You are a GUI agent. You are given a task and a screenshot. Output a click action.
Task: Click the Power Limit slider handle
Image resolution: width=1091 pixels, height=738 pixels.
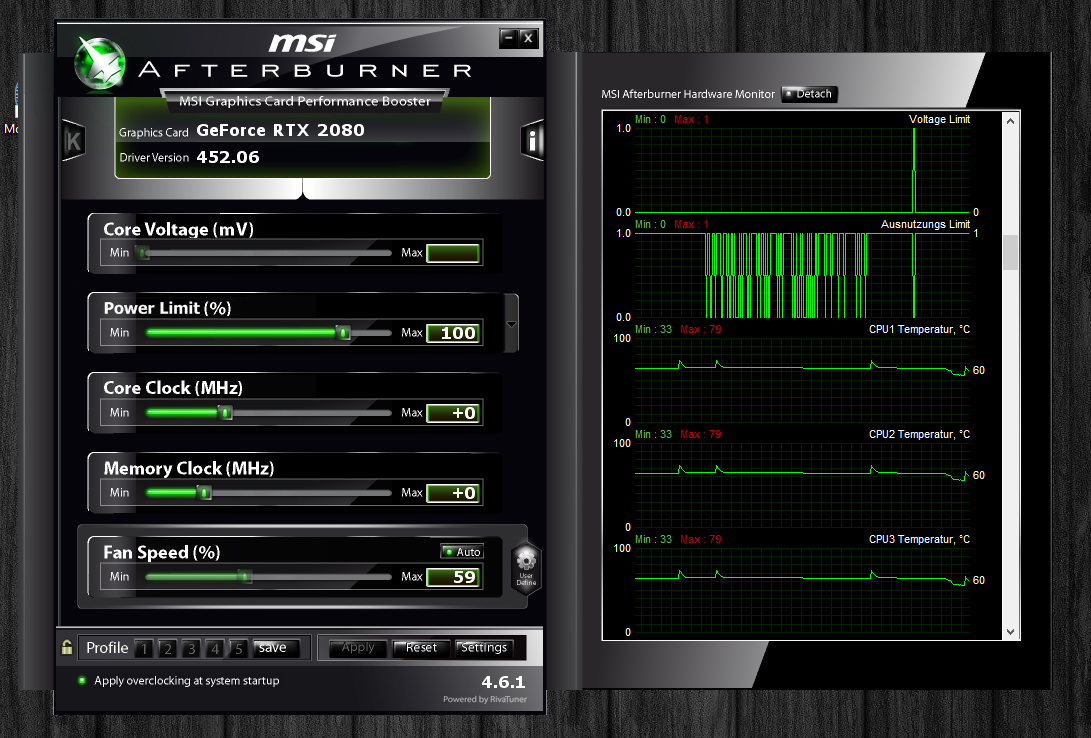343,332
